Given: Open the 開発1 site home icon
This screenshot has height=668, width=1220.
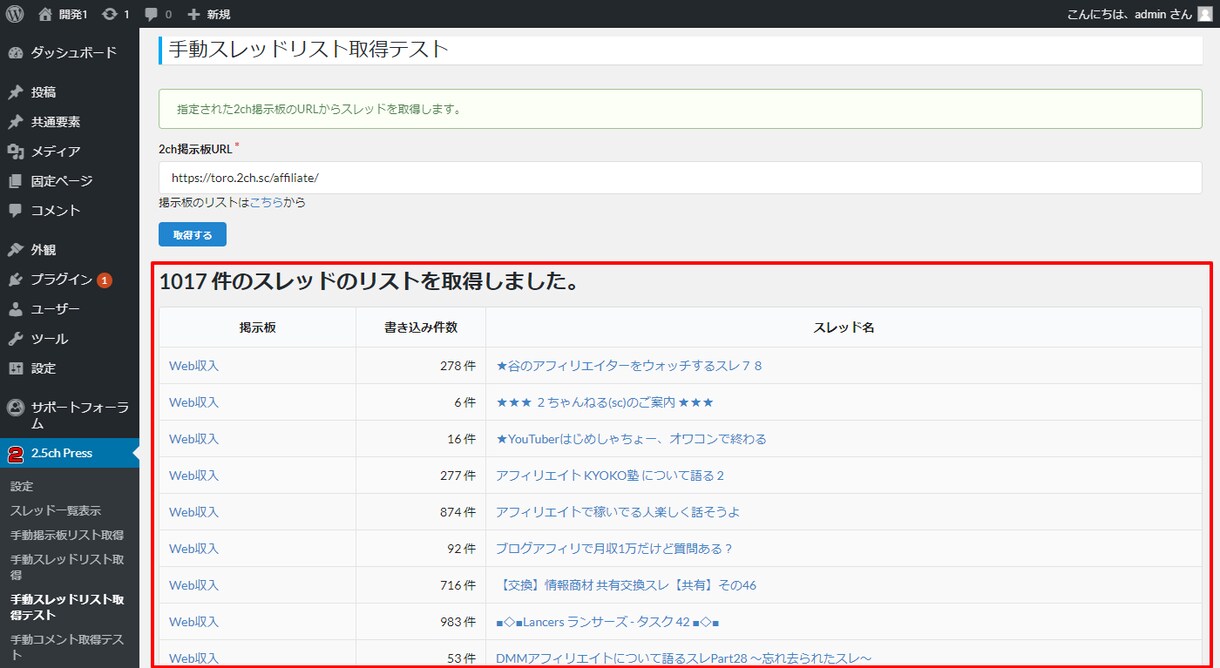Looking at the screenshot, I should (45, 14).
